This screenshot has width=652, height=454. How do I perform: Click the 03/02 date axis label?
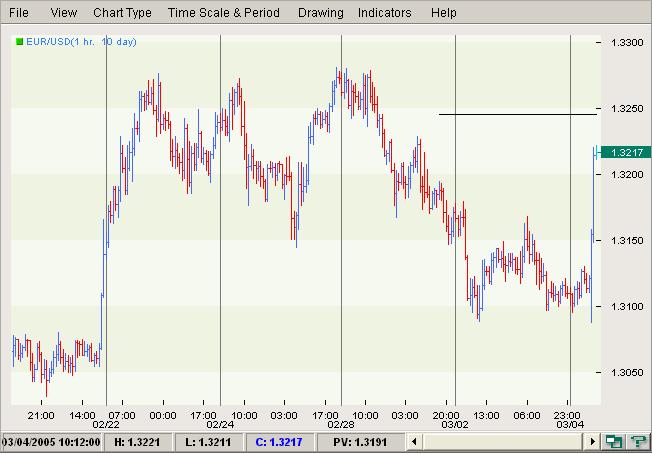(455, 424)
